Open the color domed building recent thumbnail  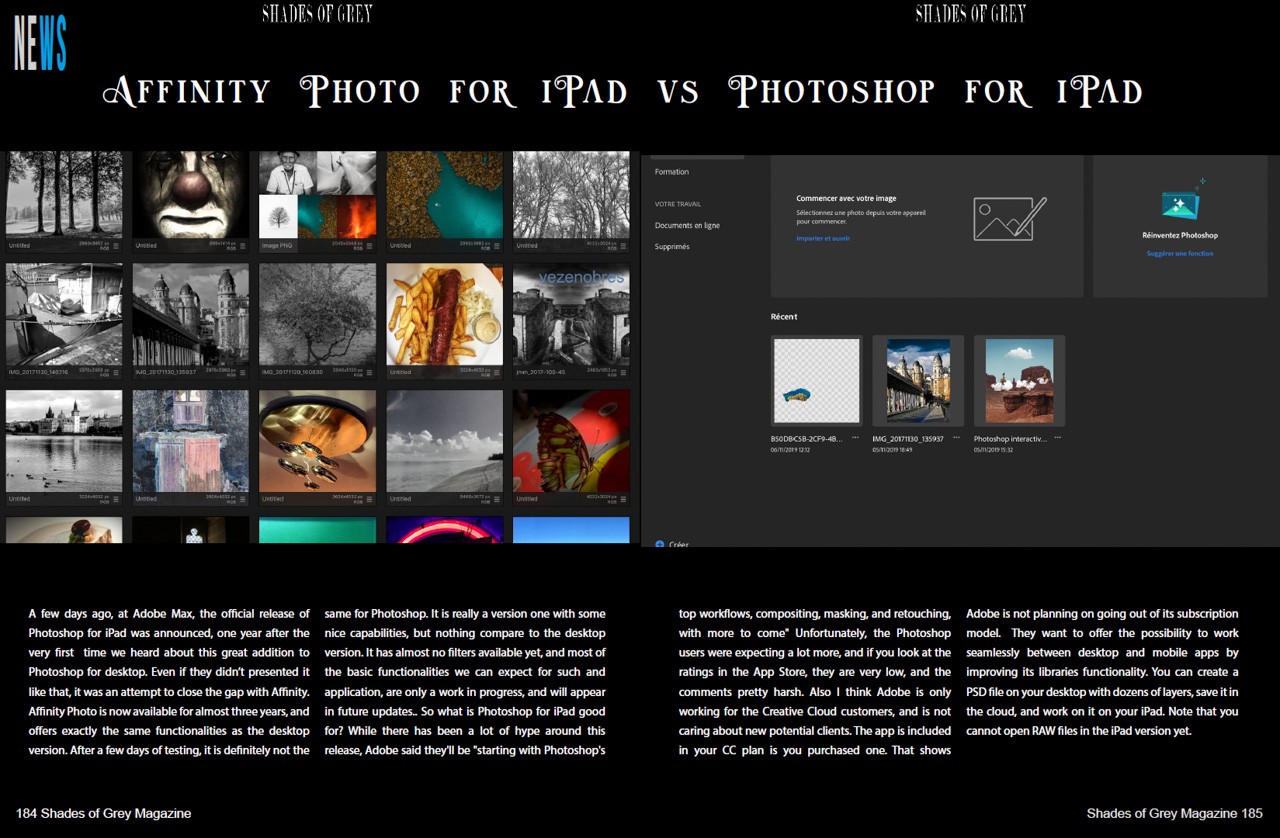(918, 381)
